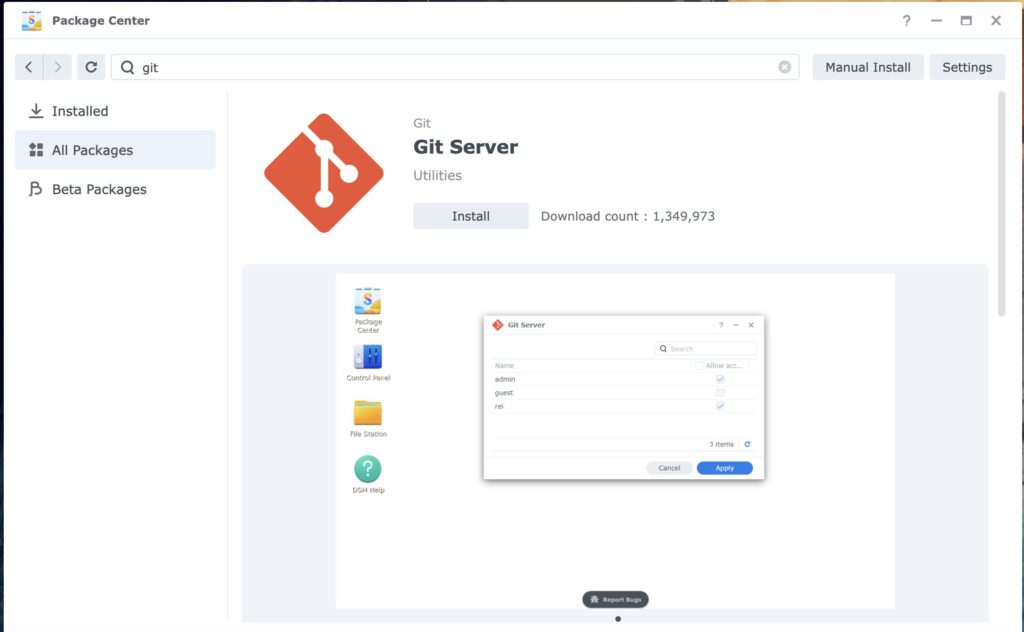
Task: Select All Packages in sidebar
Action: tap(115, 150)
